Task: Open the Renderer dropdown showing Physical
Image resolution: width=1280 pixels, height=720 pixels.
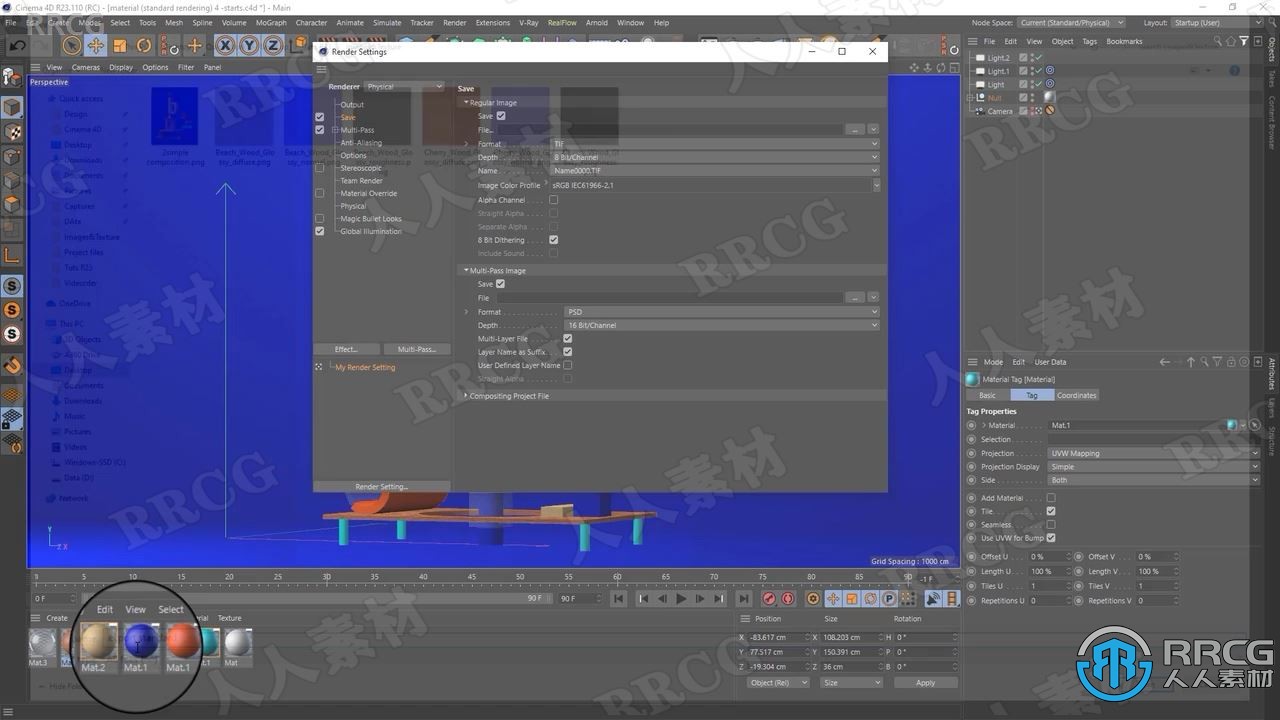Action: point(404,87)
